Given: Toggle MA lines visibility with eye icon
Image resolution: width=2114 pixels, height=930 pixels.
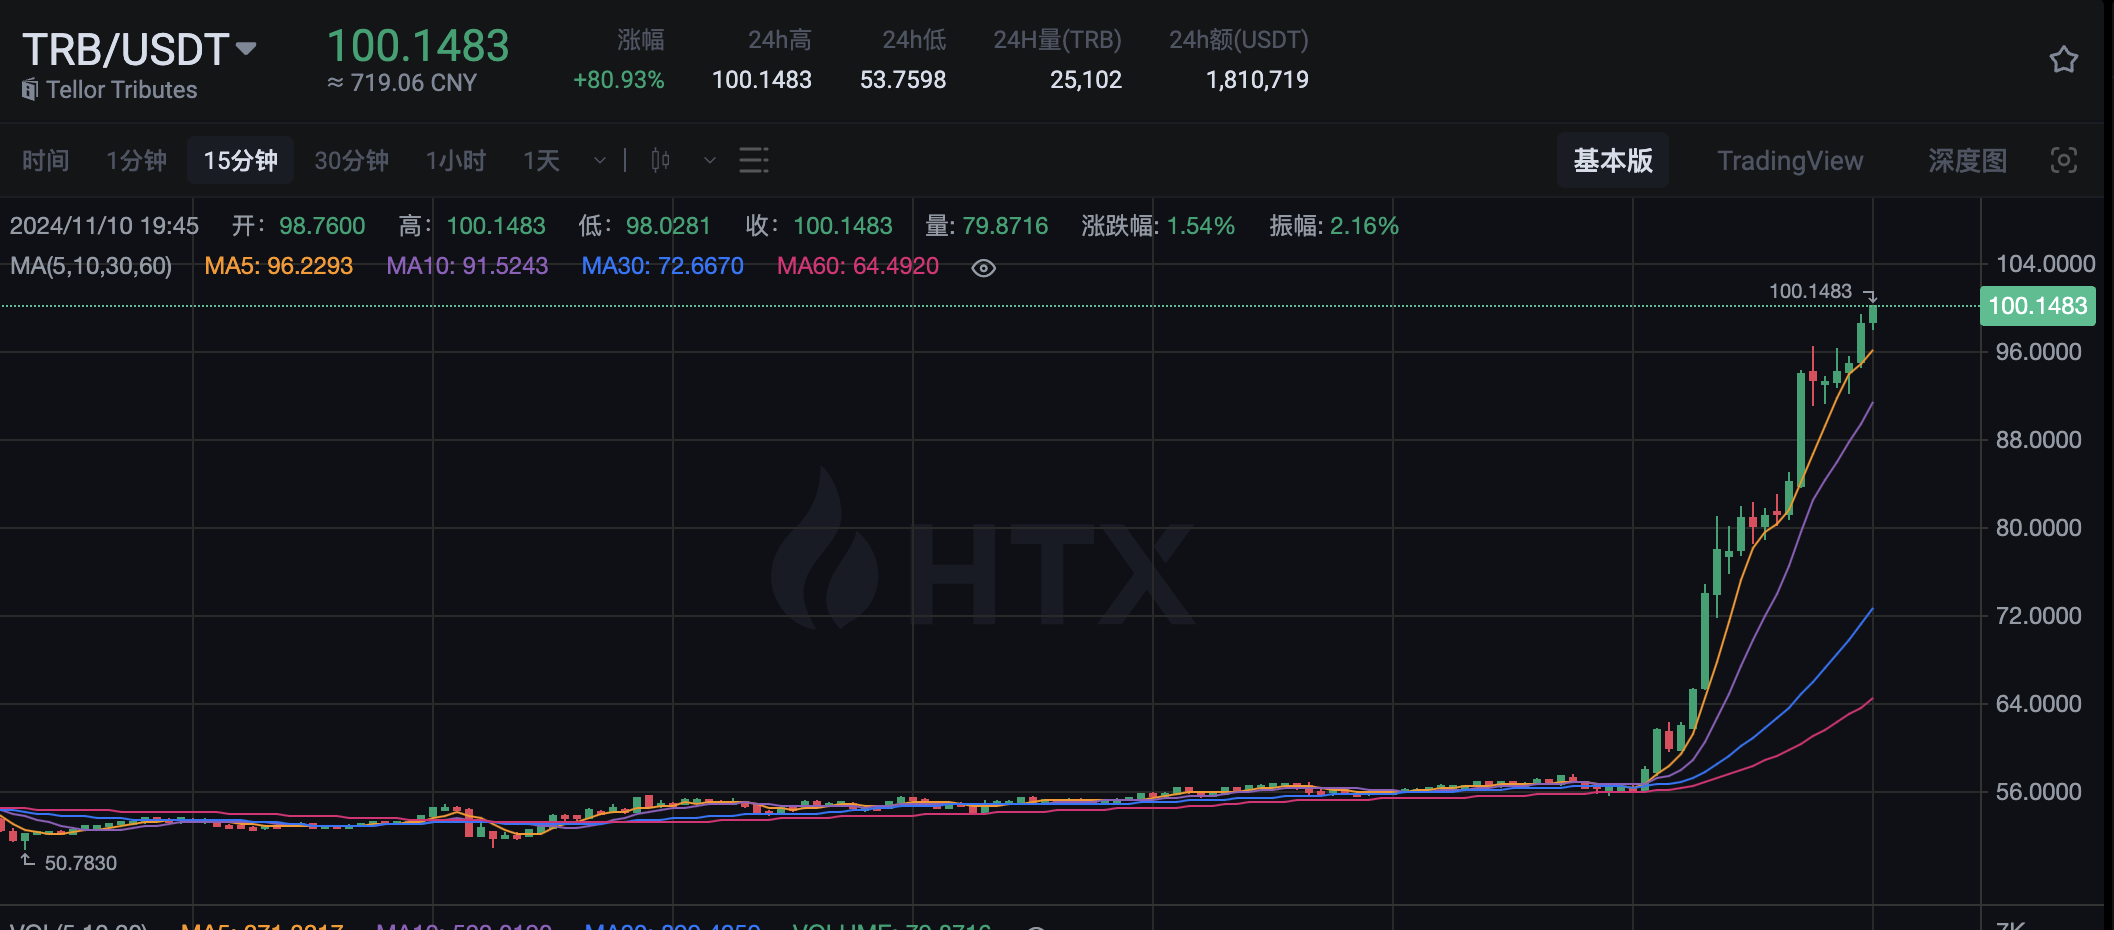Looking at the screenshot, I should point(983,268).
